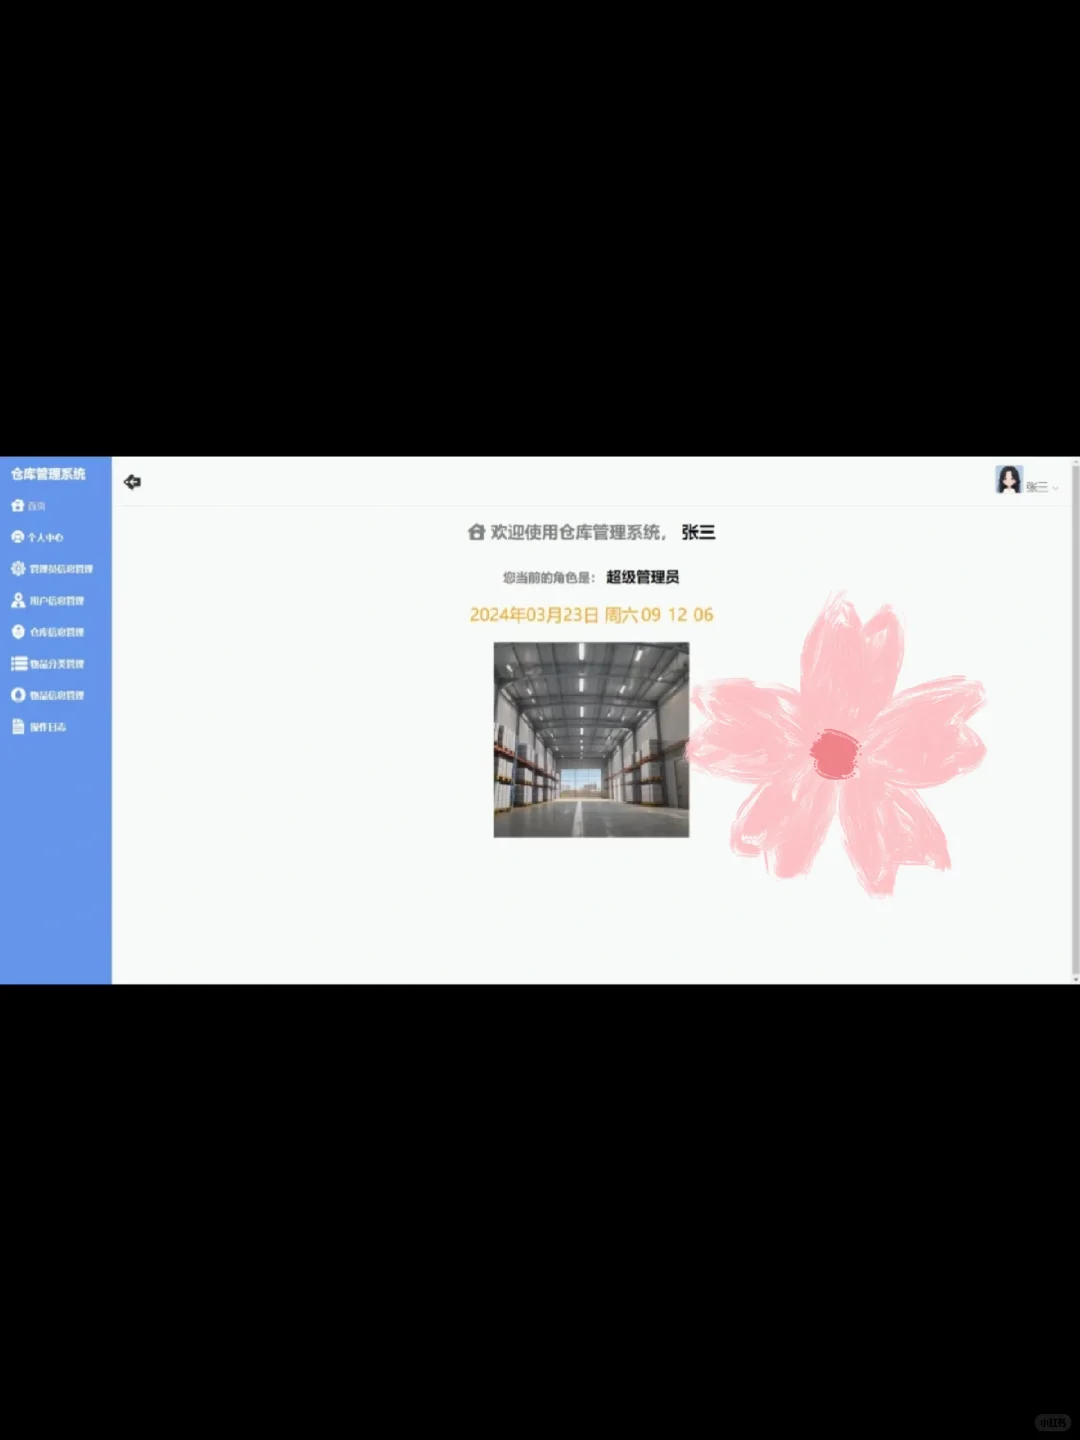Click the user avatar photo
Image resolution: width=1080 pixels, height=1440 pixels.
(x=1008, y=481)
